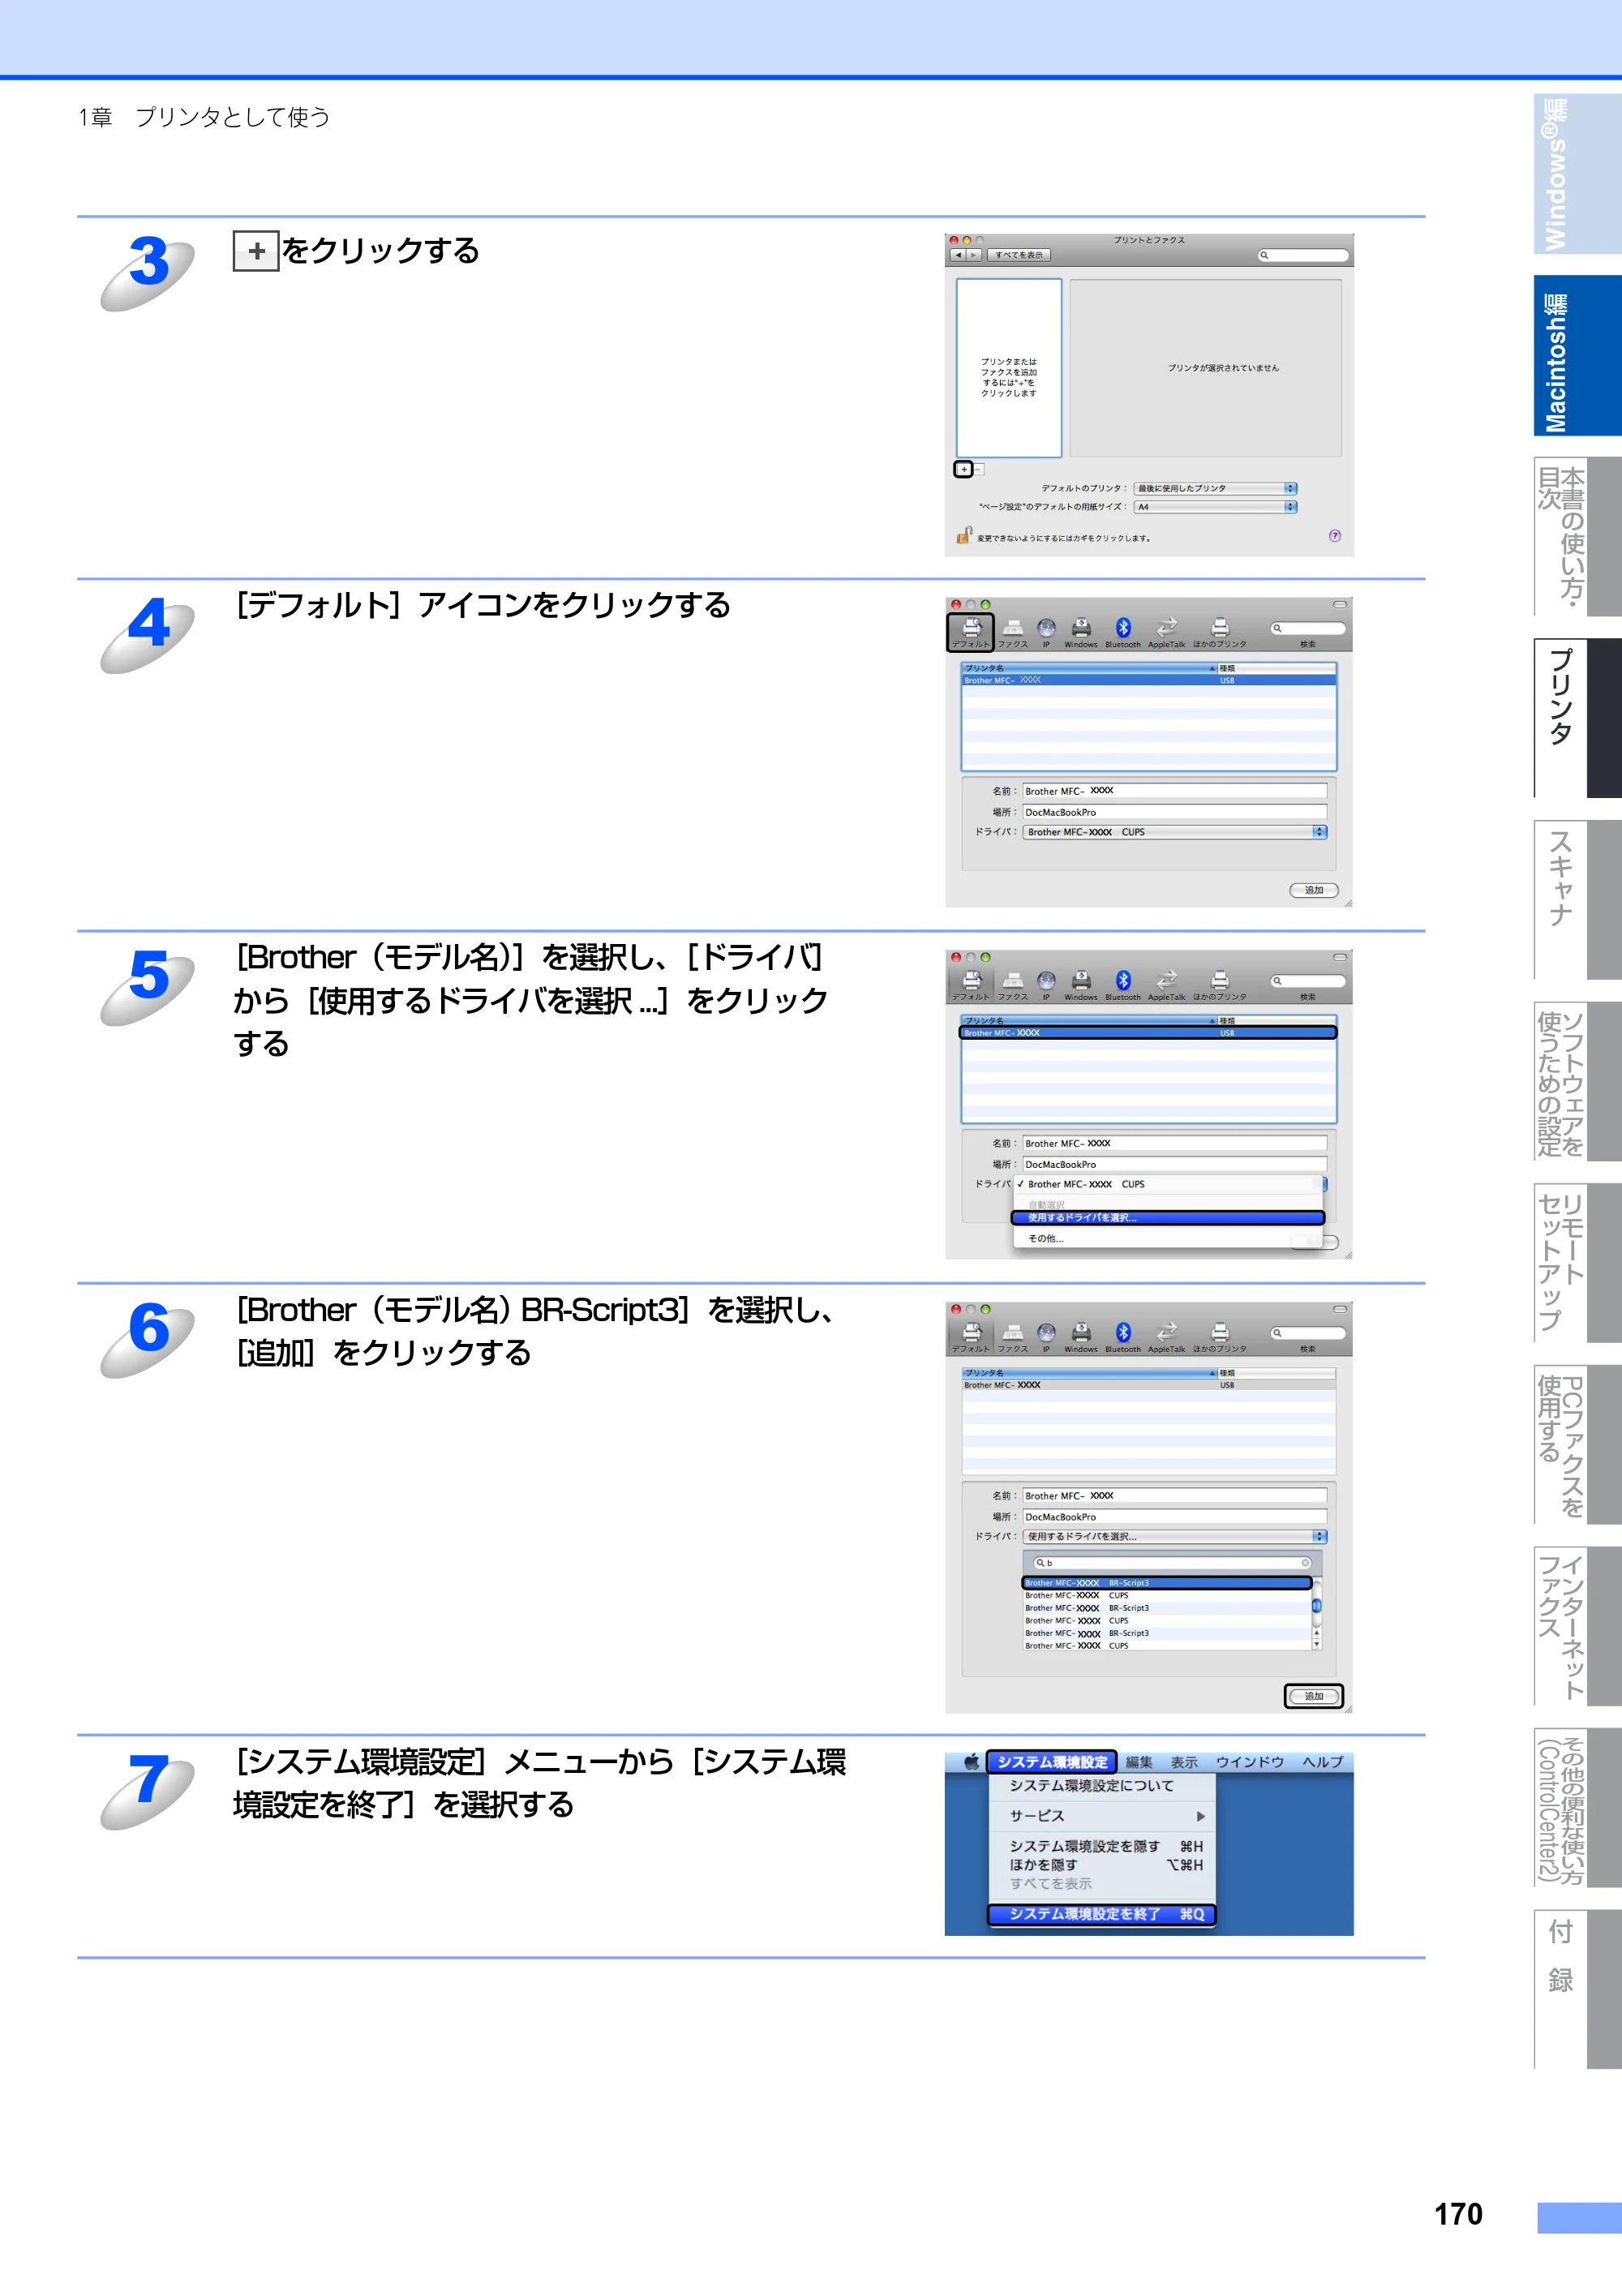Open the スキャナ side tab
The image size is (1622, 2296).
(x=1577, y=900)
